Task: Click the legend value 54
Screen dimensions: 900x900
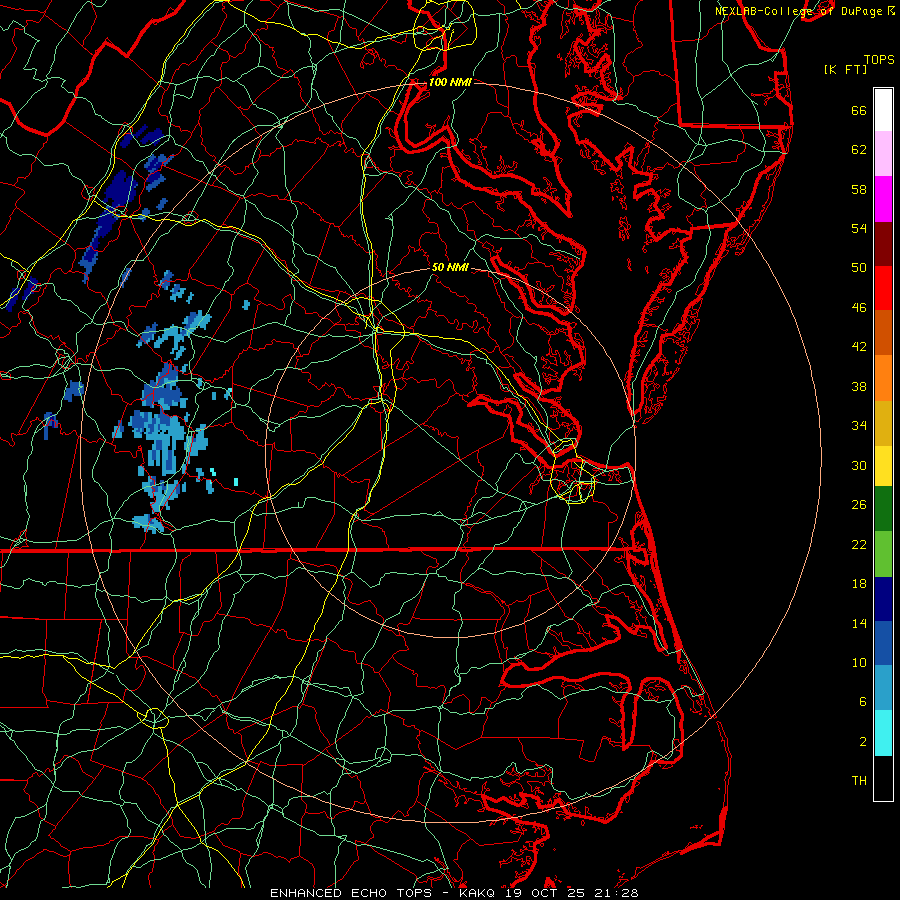Action: 859,228
